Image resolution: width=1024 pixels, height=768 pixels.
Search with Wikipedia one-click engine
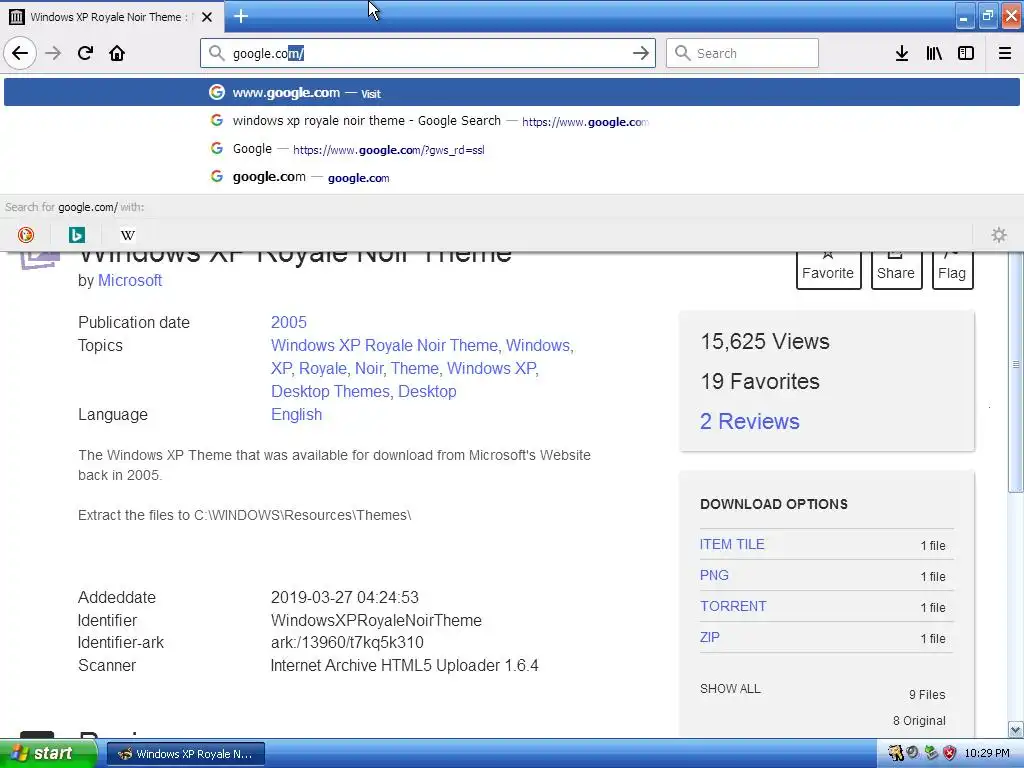128,234
